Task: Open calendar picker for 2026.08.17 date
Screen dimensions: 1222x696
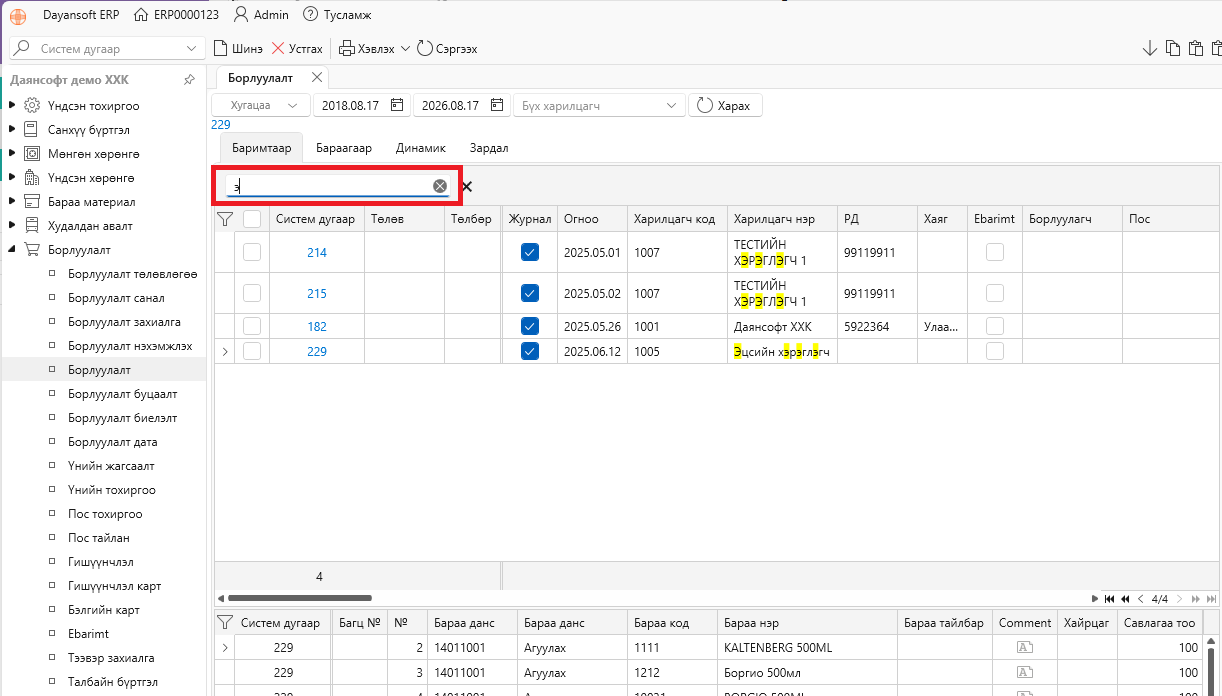Action: [x=497, y=105]
